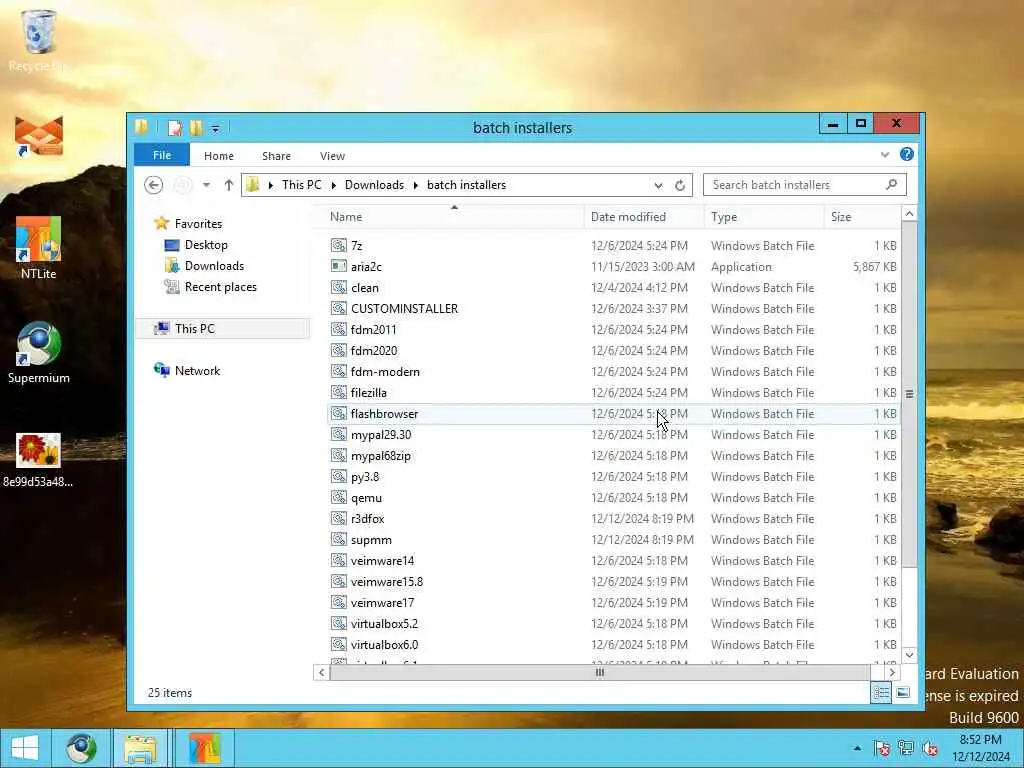Expand the ribbon with the chevron

pyautogui.click(x=885, y=155)
